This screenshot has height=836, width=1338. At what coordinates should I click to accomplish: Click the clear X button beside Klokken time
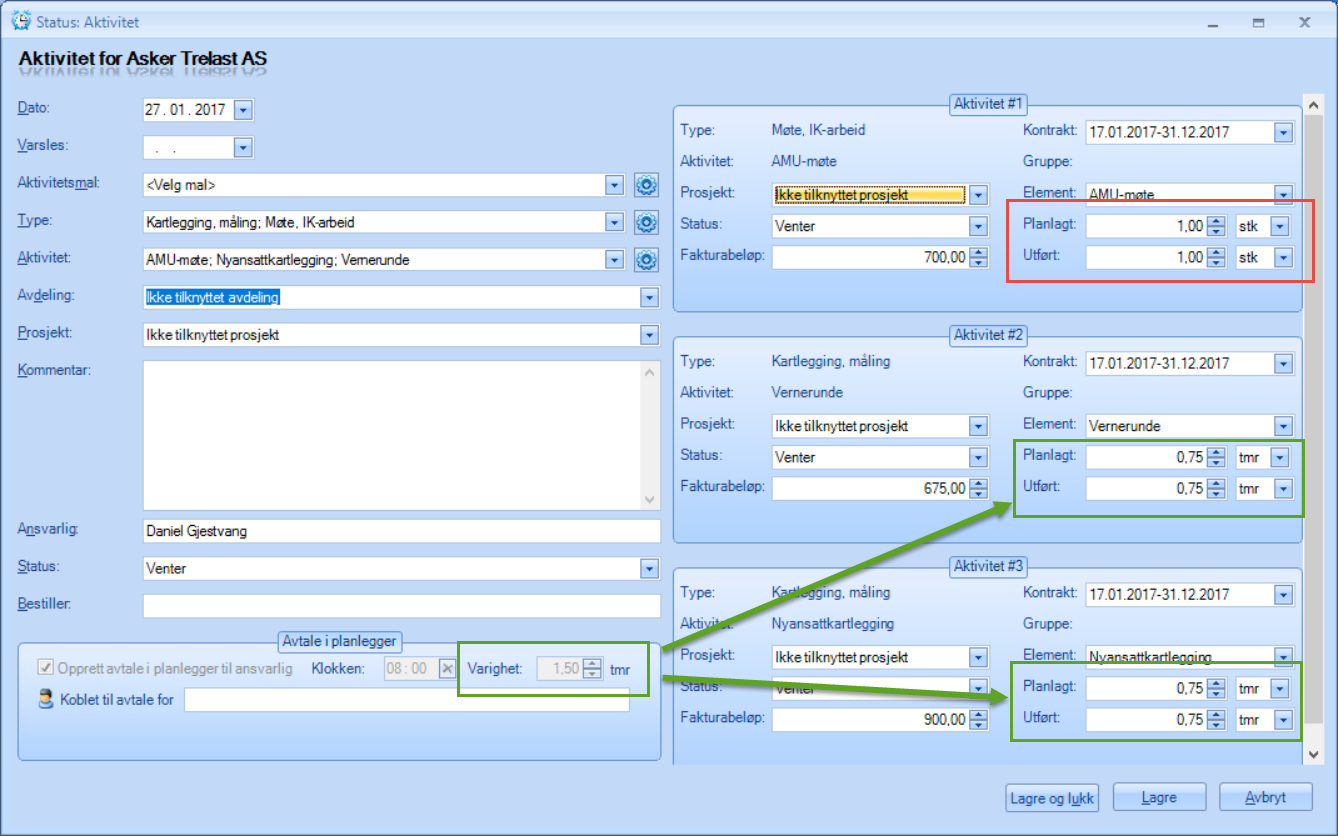pos(447,668)
